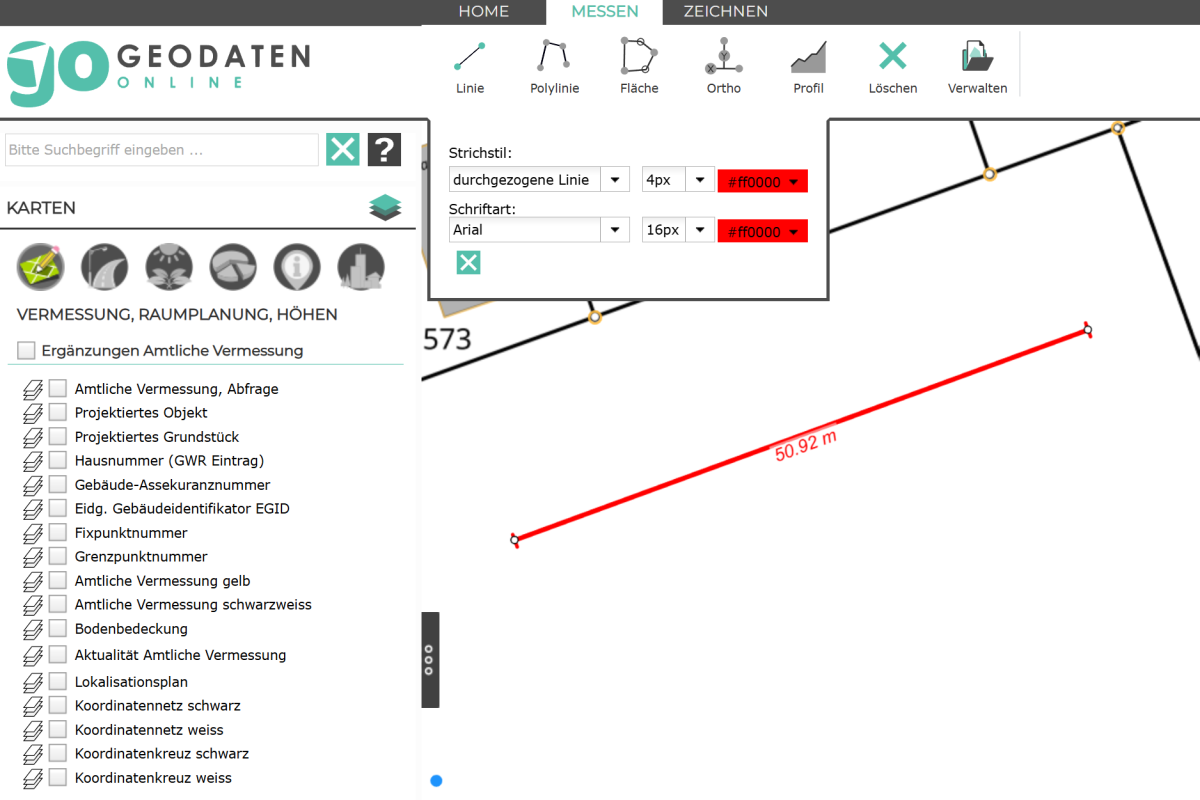
Task: Check the Bodenbedeckung layer checkbox
Action: point(58,629)
